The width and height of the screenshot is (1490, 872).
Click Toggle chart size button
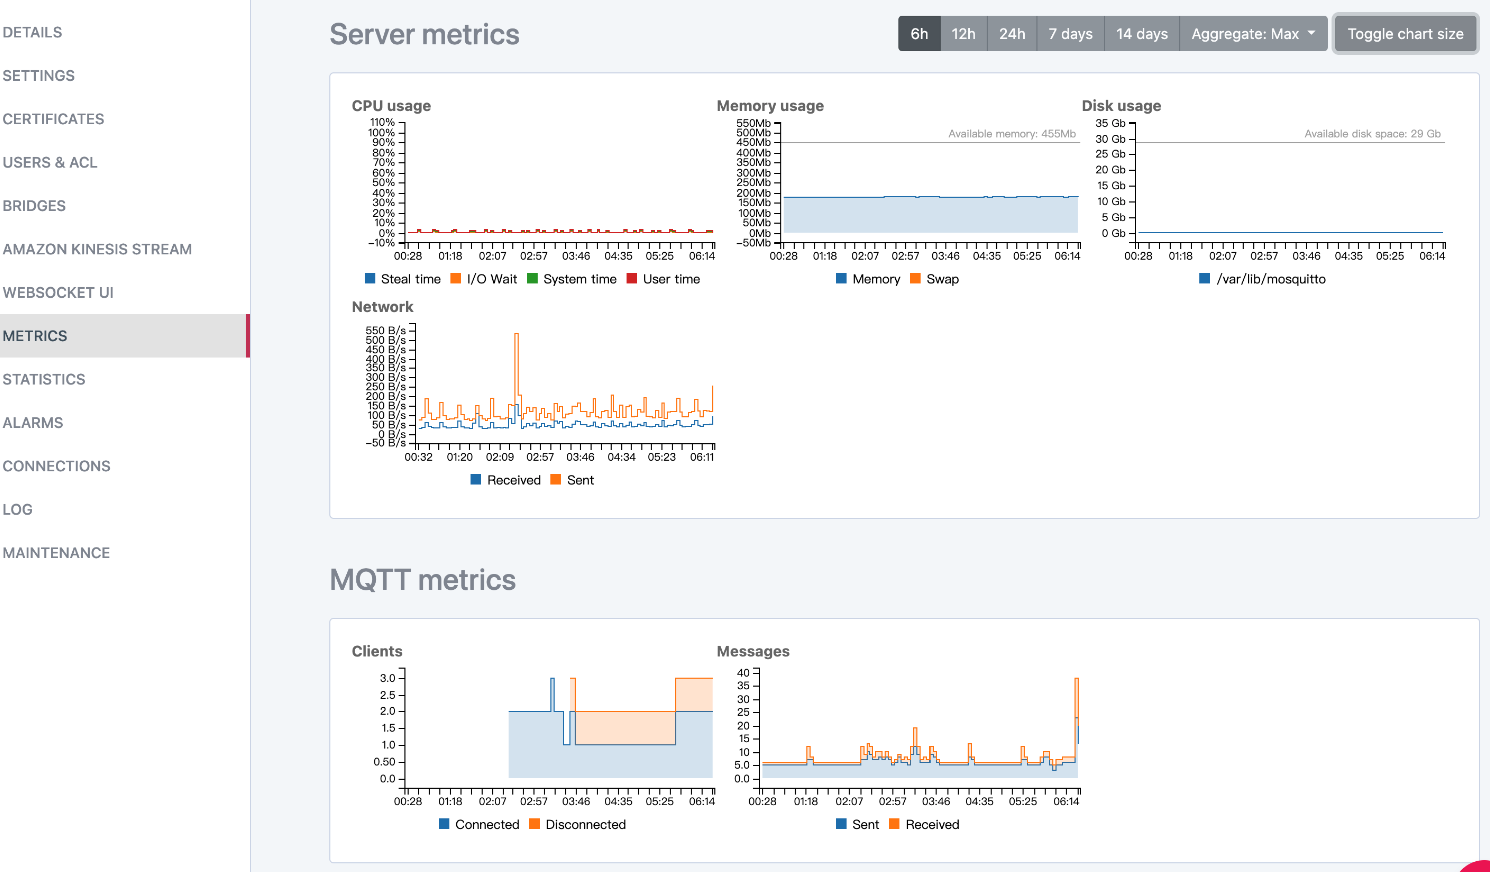(1405, 34)
